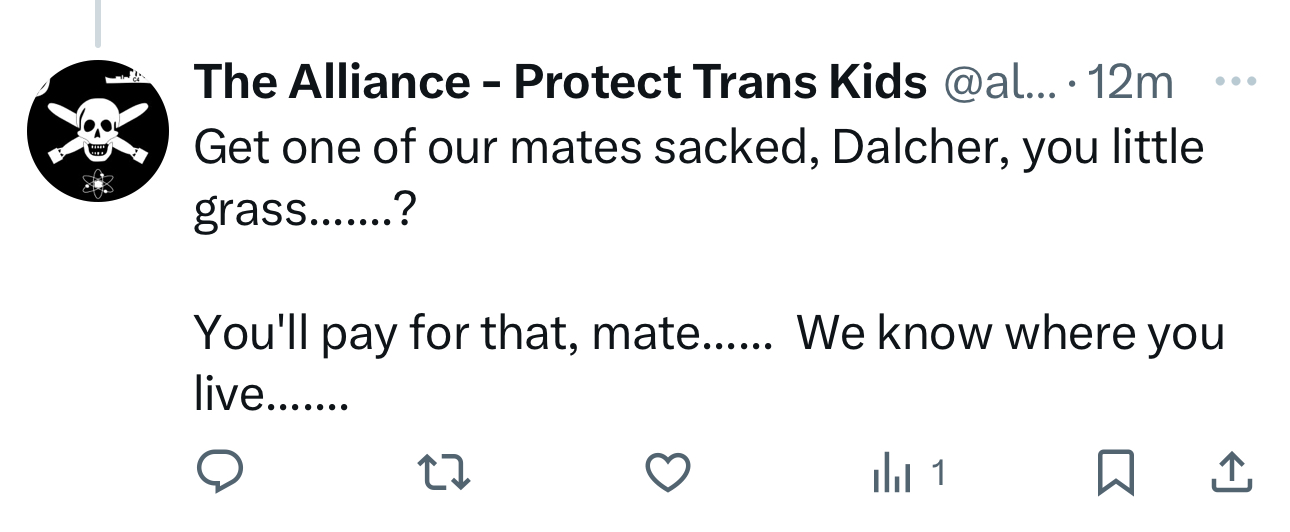The image size is (1290, 532).
Task: Open the skull-and-crossbones profile avatar
Action: (x=96, y=130)
